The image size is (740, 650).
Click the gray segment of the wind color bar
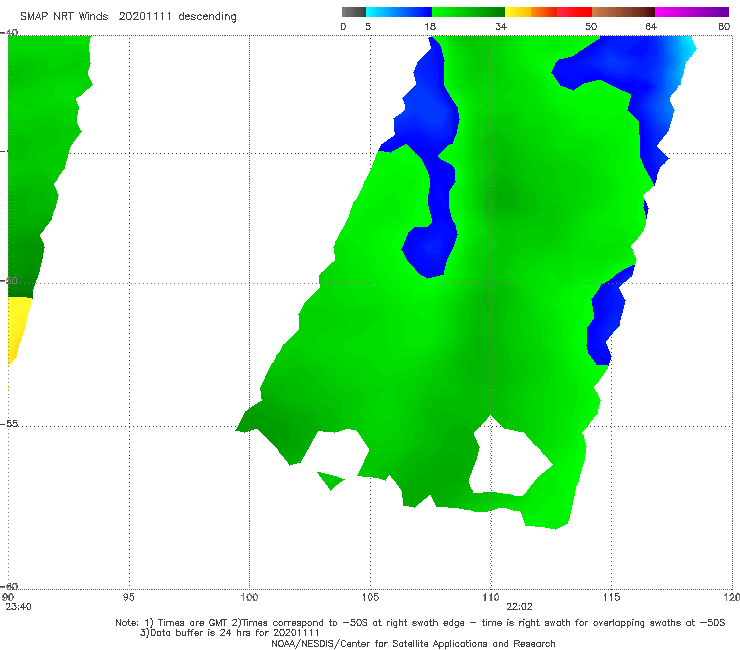point(353,12)
